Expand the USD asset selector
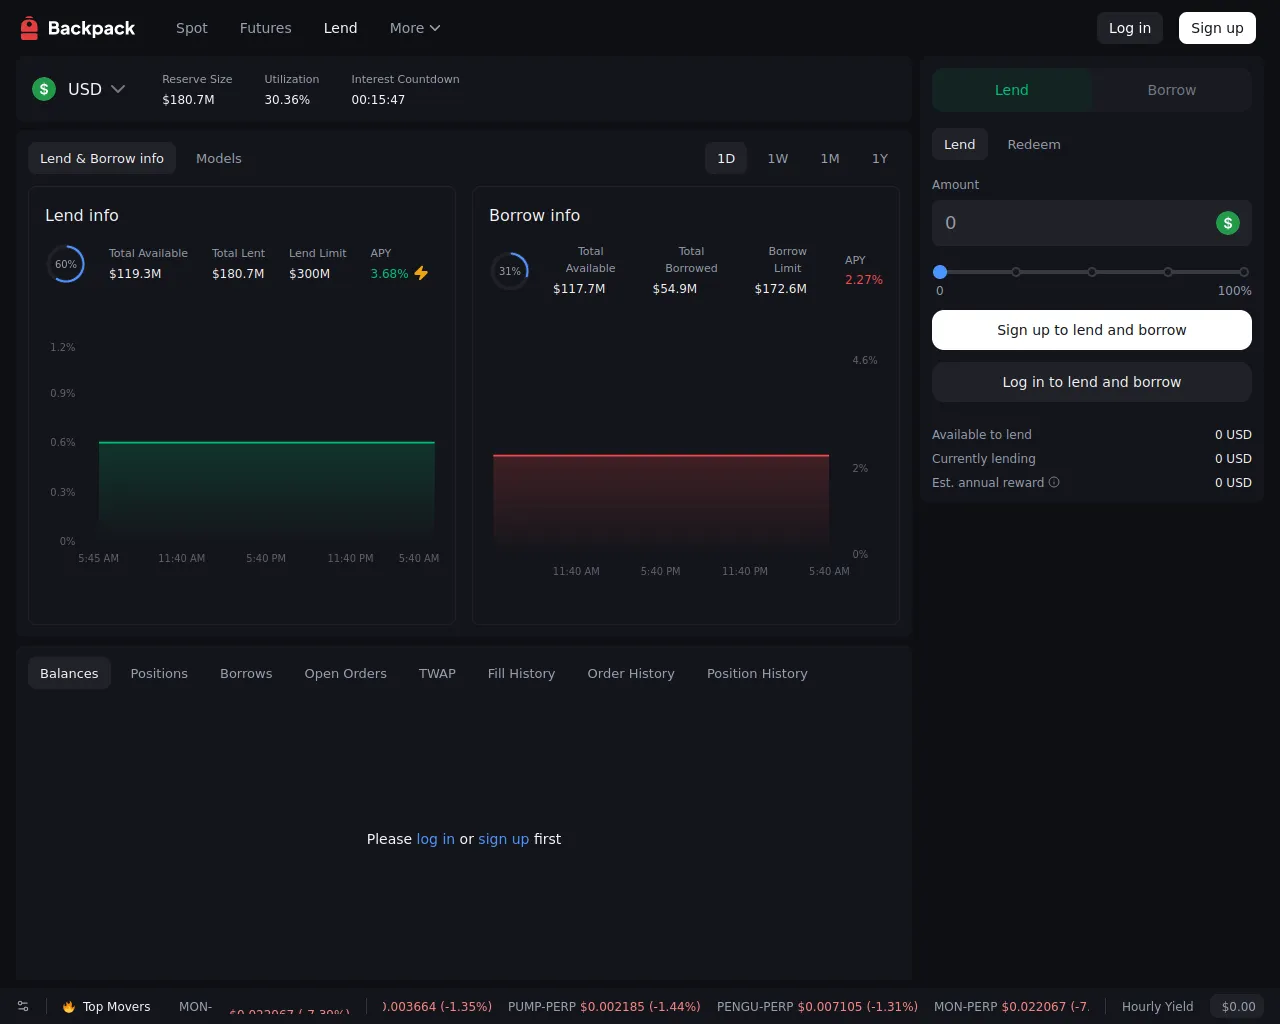Viewport: 1280px width, 1024px height. click(x=117, y=89)
